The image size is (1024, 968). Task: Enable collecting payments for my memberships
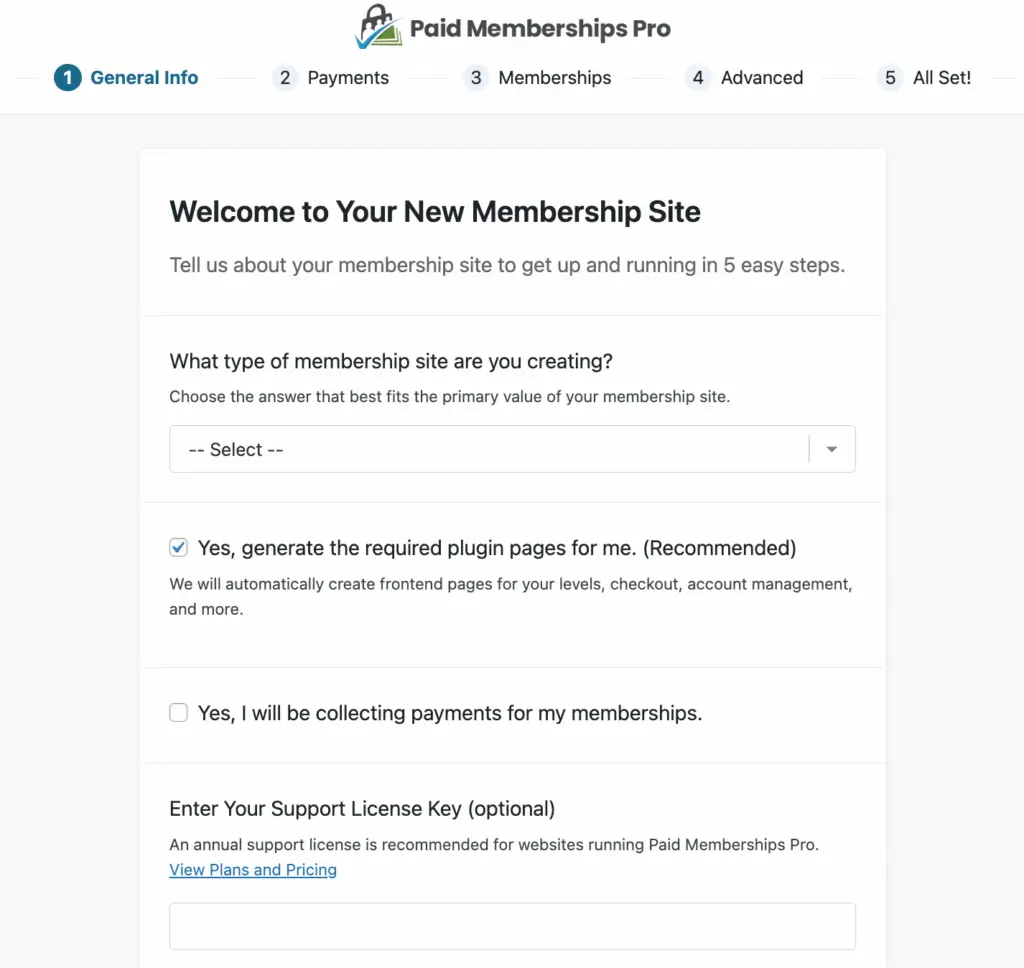click(178, 712)
